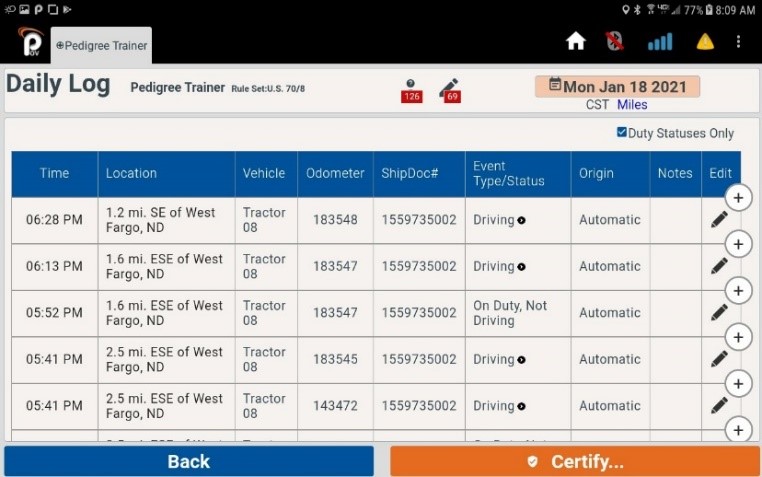Switch to the Pedigree Trainer tab
Image resolution: width=762 pixels, height=477 pixels.
click(102, 46)
